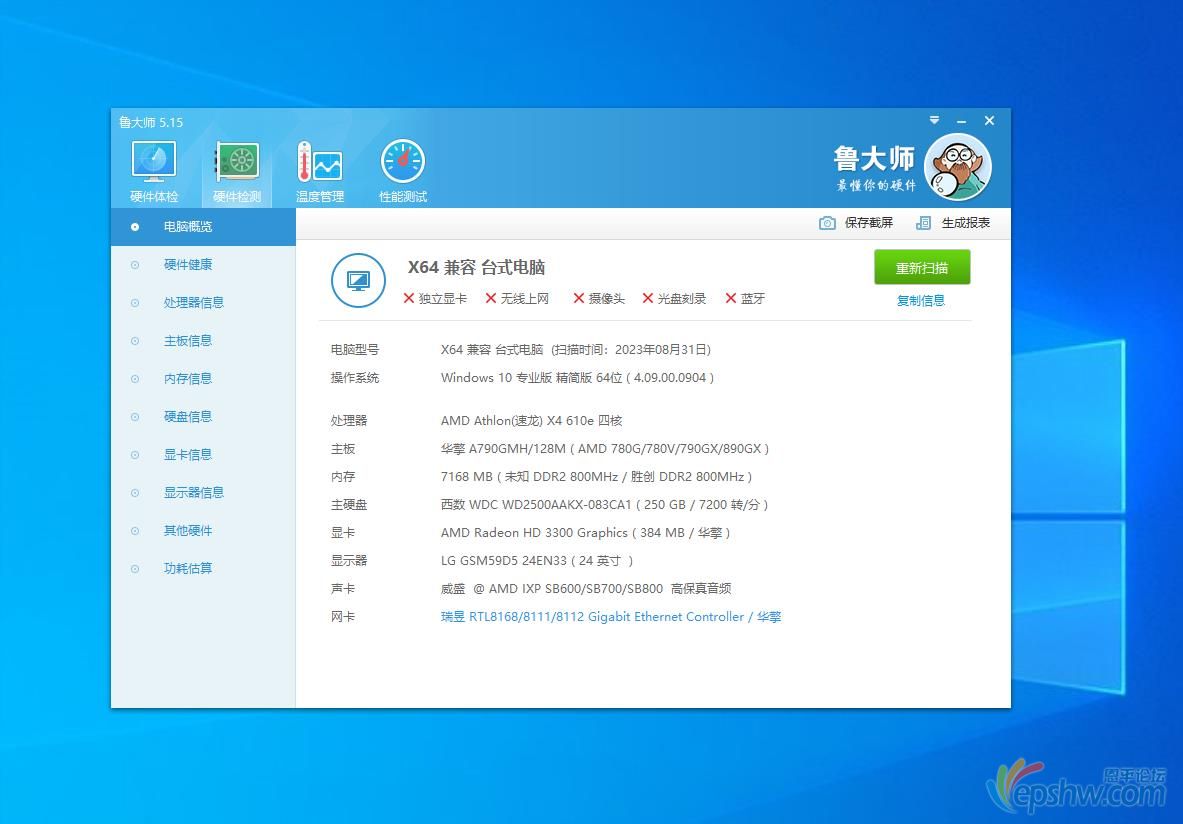The height and width of the screenshot is (824, 1183).
Task: Click the 独立显卡 missing-feature indicator
Action: click(x=435, y=299)
